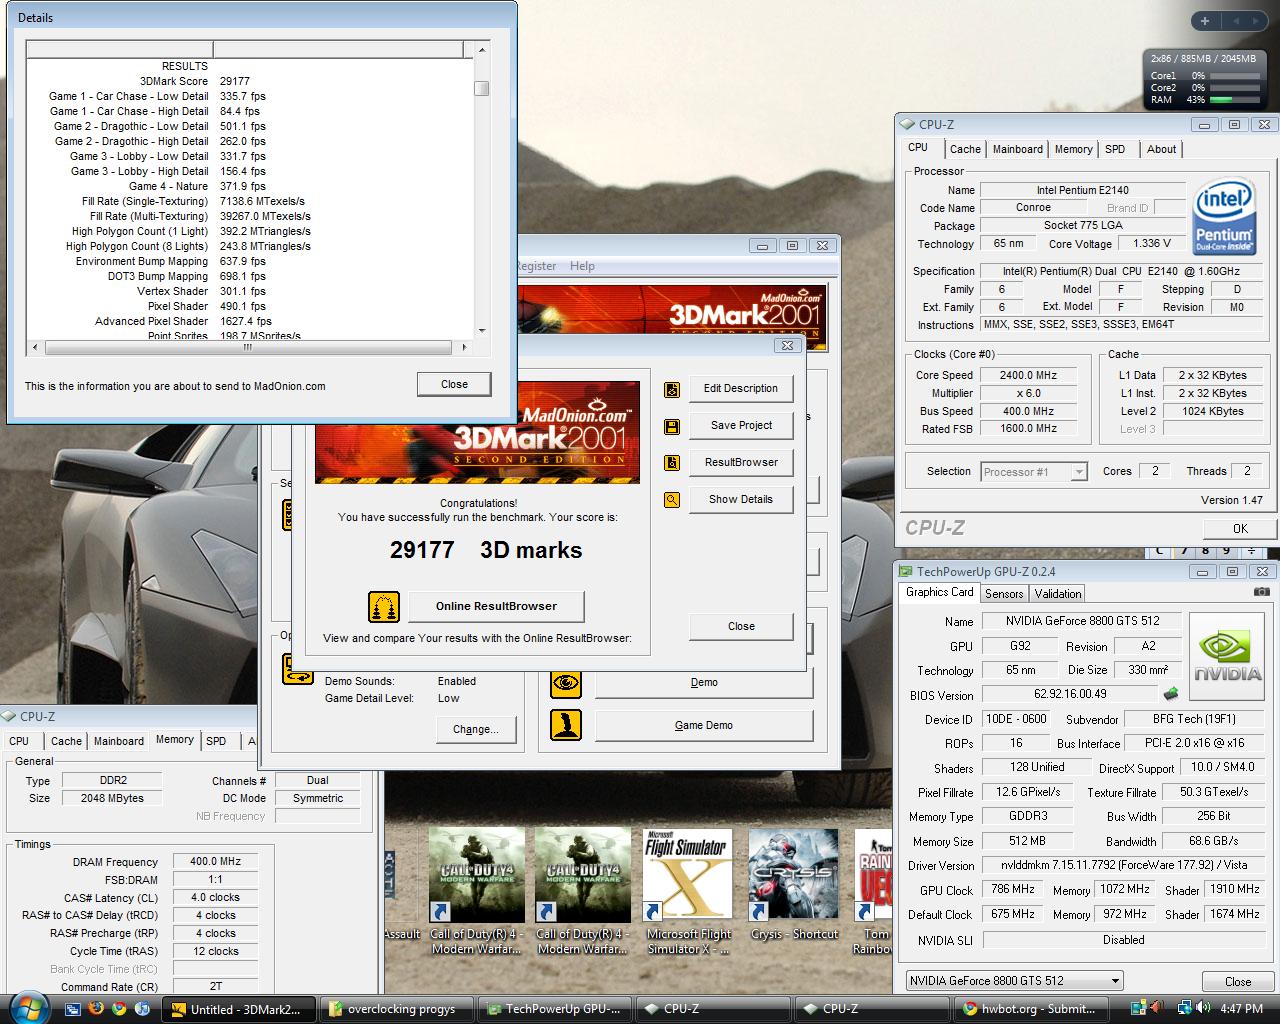
Task: Click the Show Details magnifier icon
Action: [672, 499]
